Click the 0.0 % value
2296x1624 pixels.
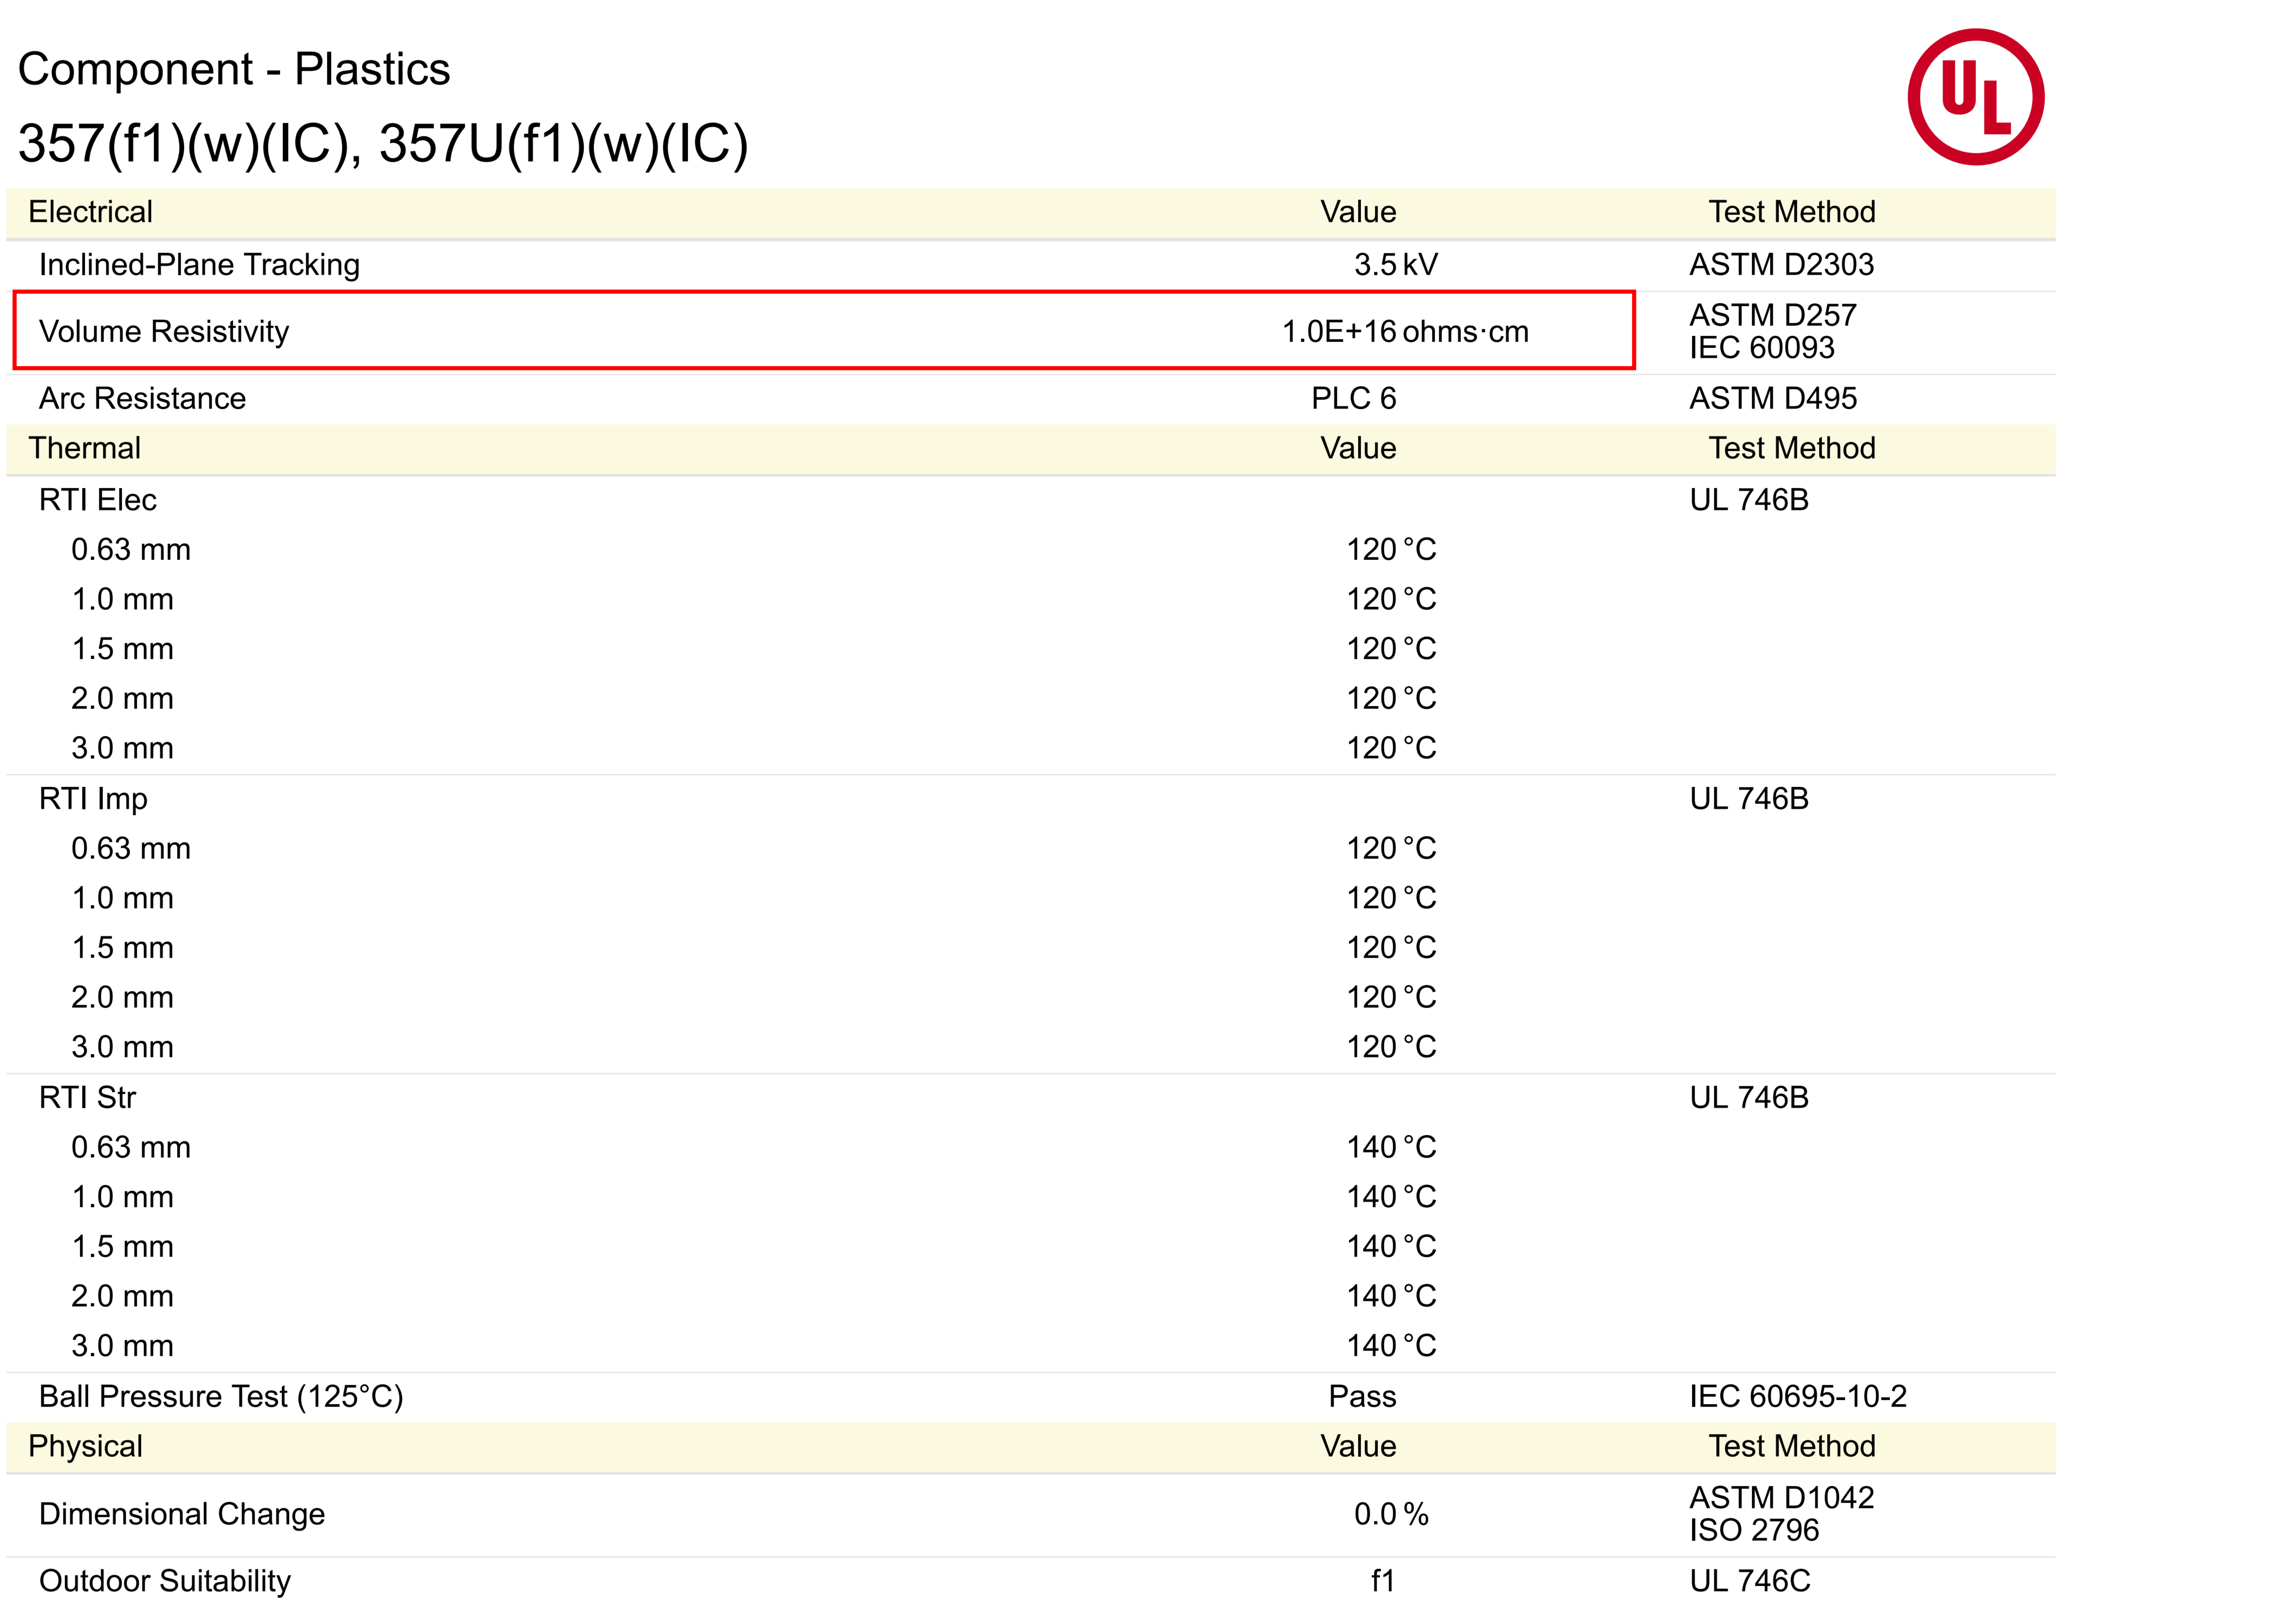click(x=1391, y=1514)
